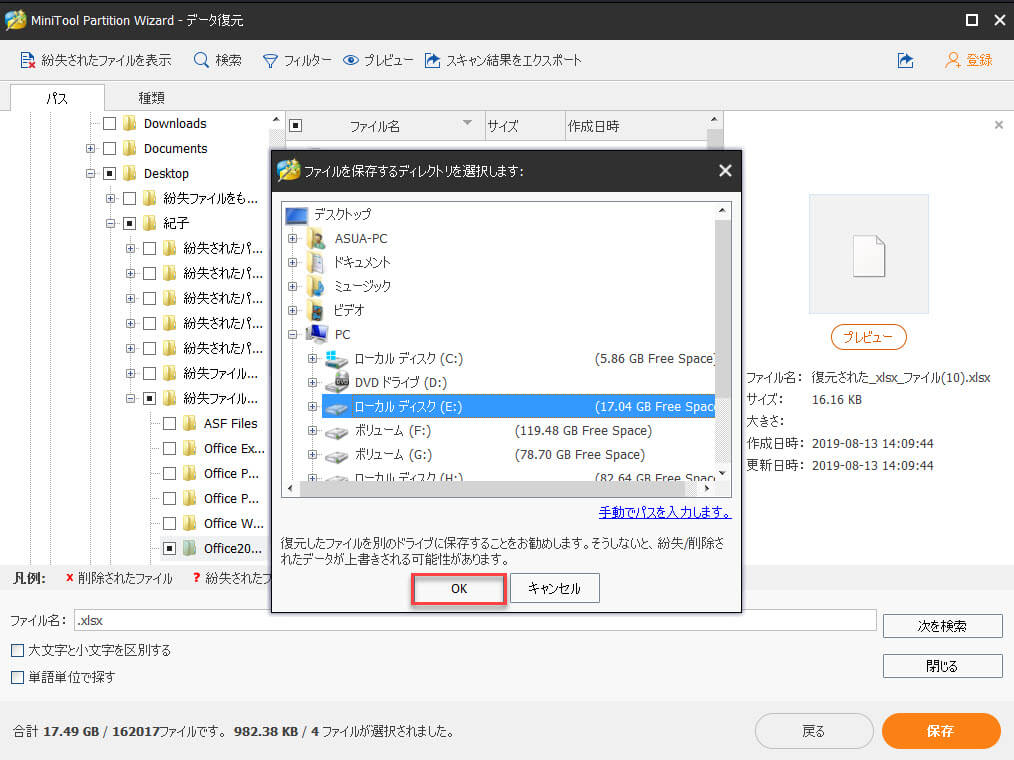Select the パス tab
1014x760 pixels.
(56, 97)
